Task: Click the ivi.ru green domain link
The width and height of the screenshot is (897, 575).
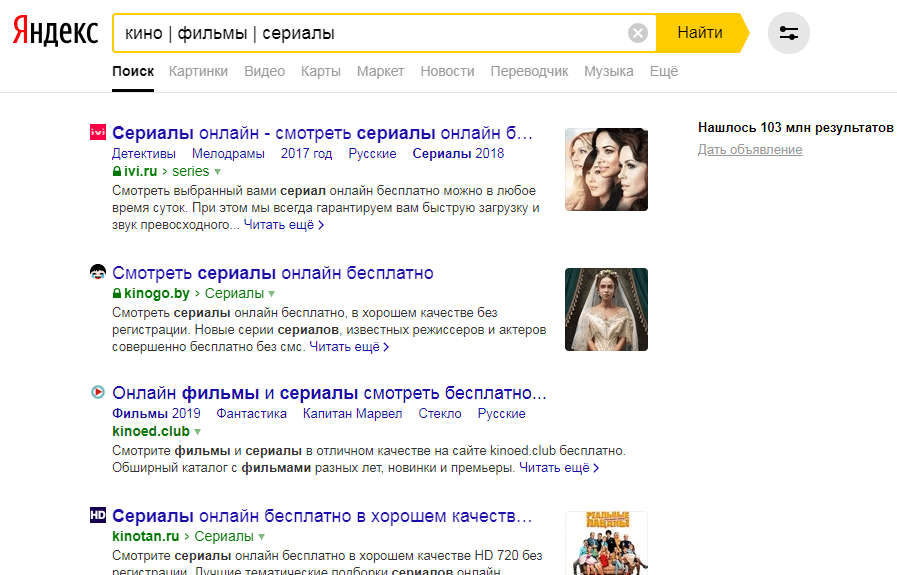Action: pyautogui.click(x=140, y=171)
